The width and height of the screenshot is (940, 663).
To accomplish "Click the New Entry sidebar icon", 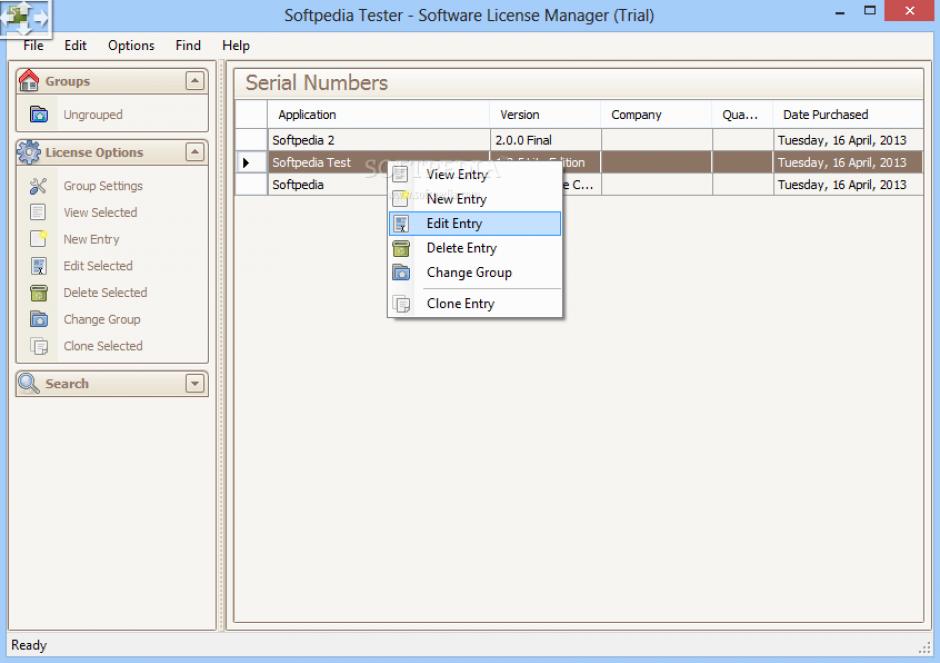I will pos(38,239).
